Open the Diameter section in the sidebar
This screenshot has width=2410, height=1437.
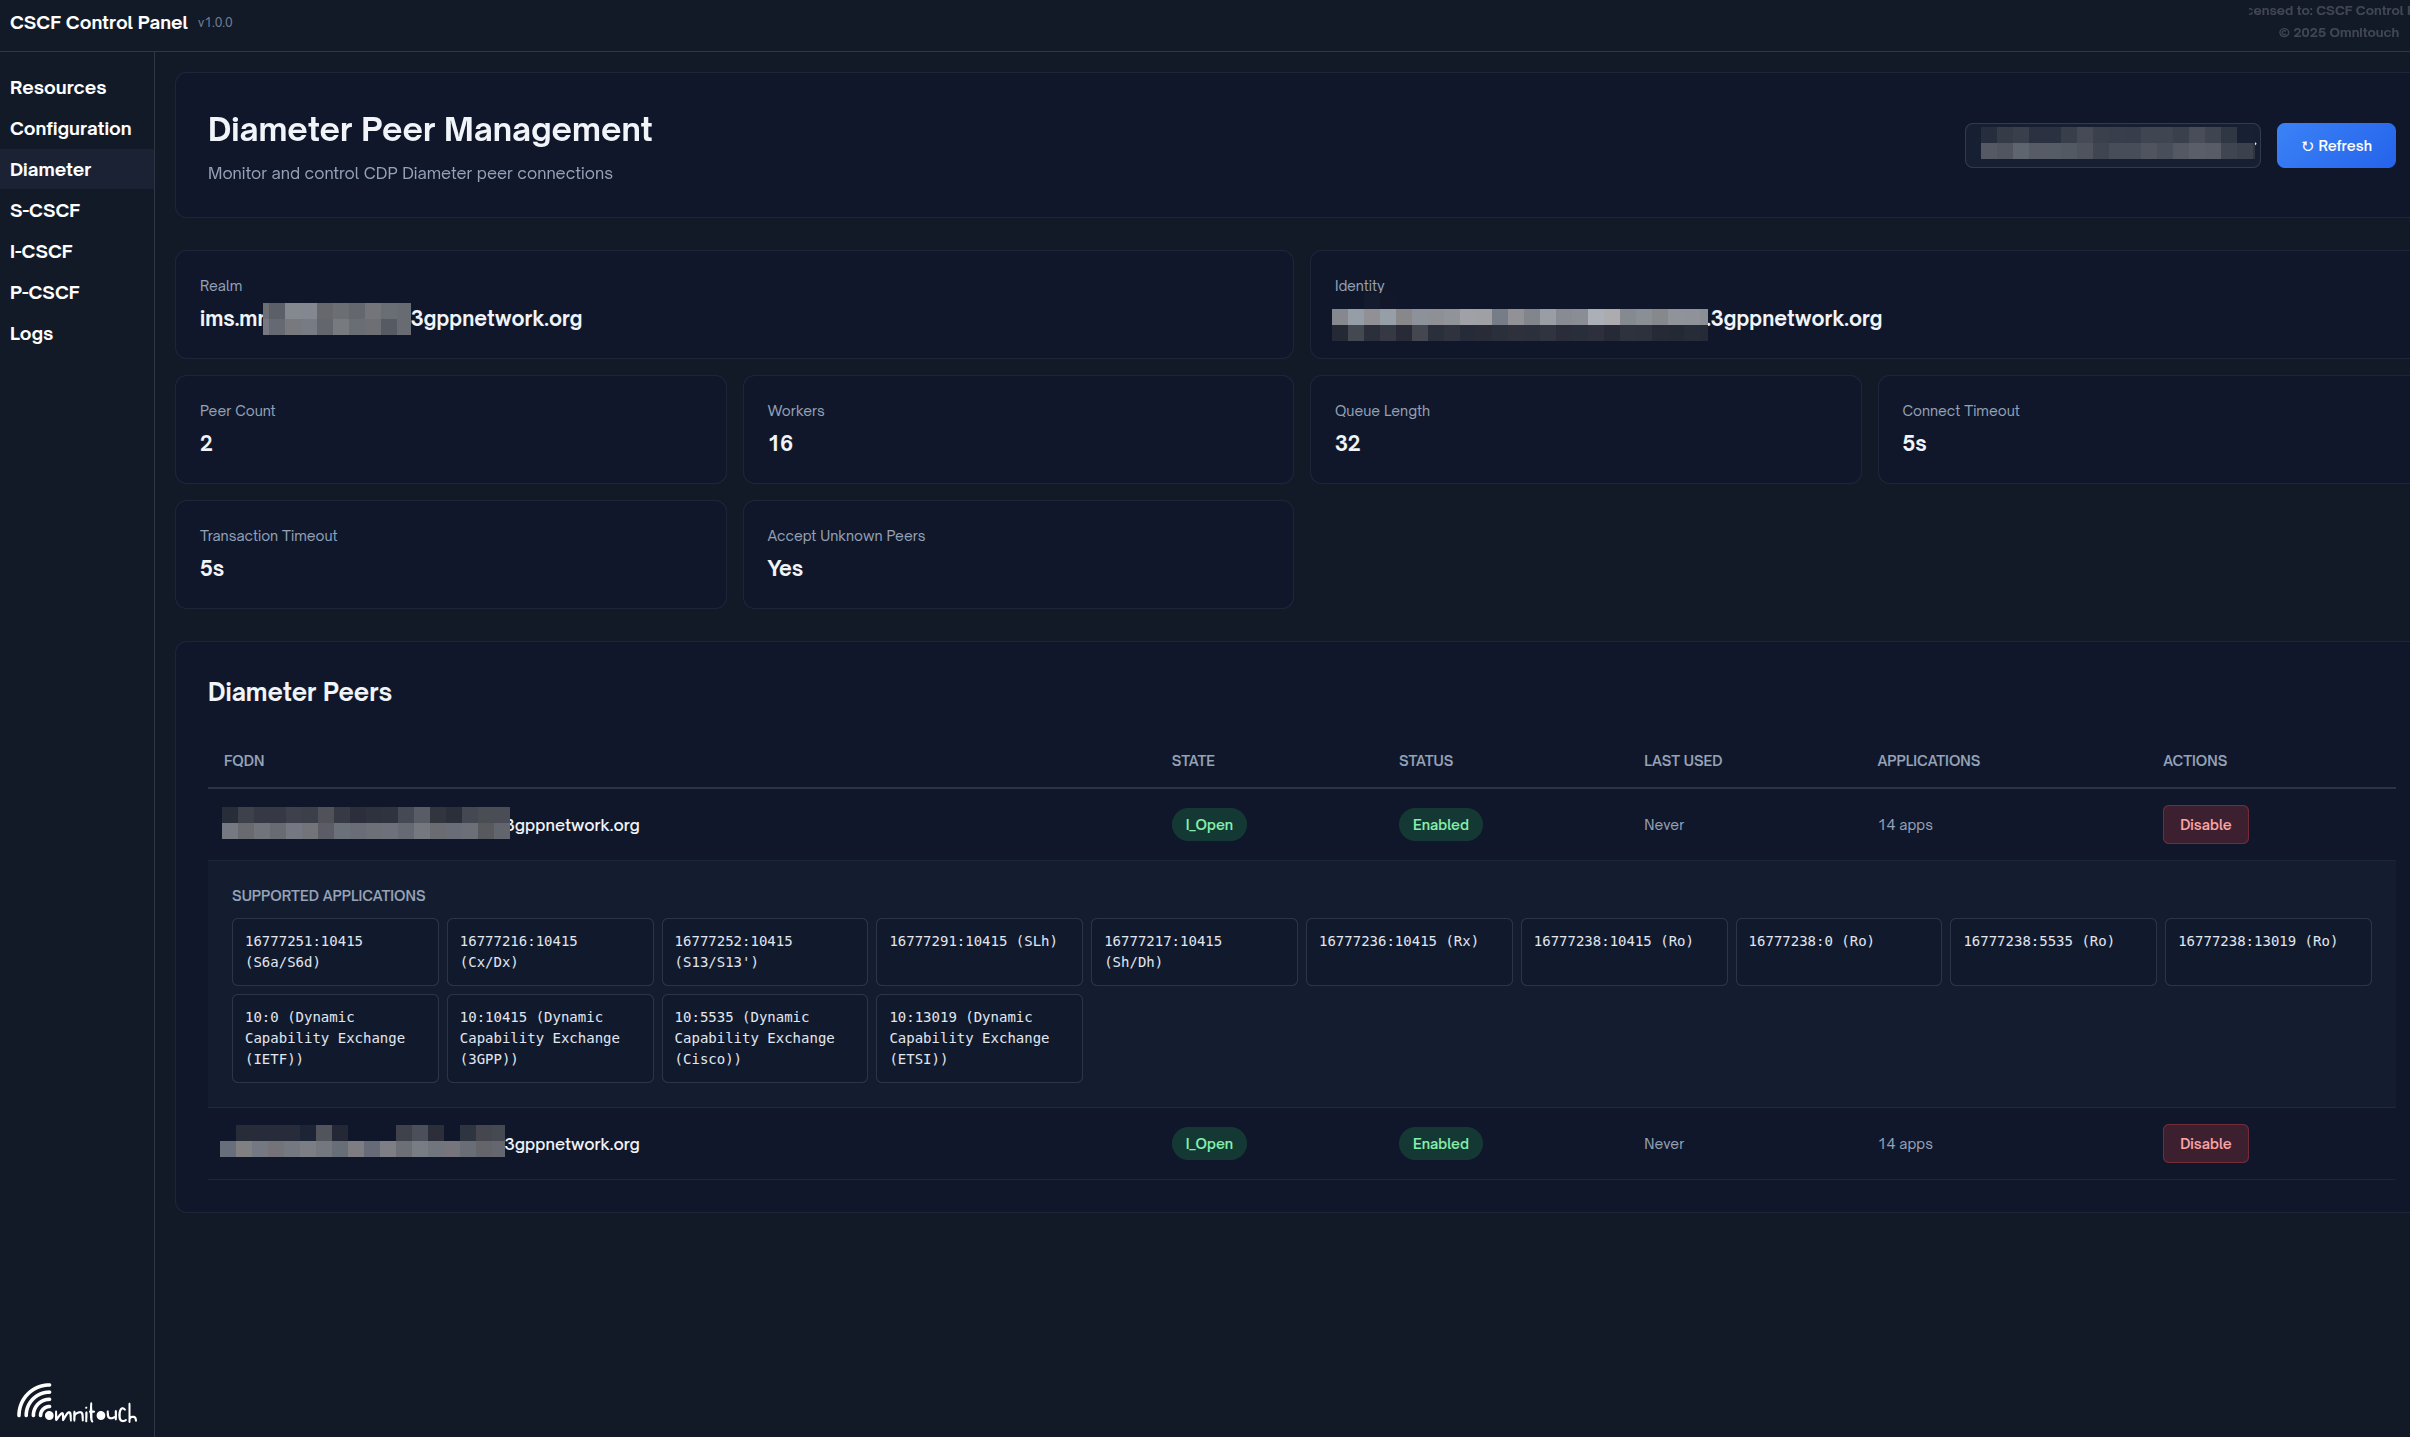pos(50,169)
